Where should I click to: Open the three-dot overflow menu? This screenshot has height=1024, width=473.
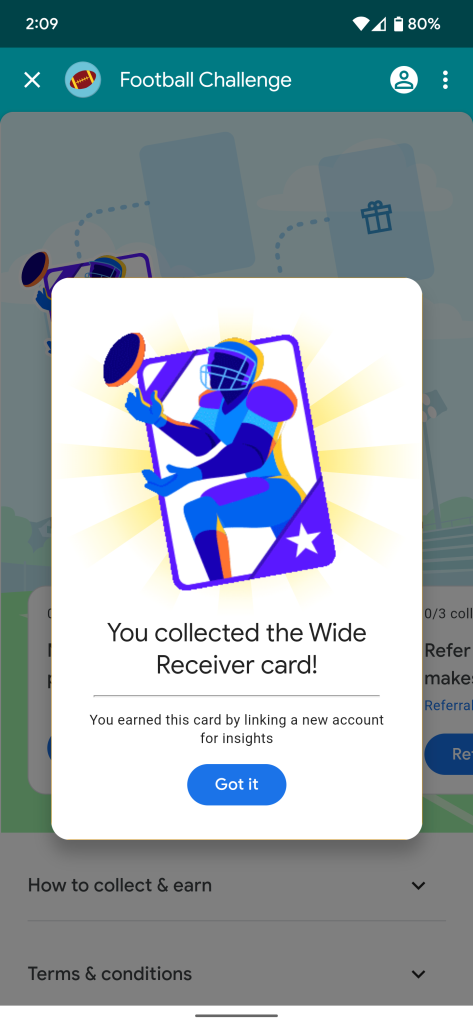click(446, 80)
